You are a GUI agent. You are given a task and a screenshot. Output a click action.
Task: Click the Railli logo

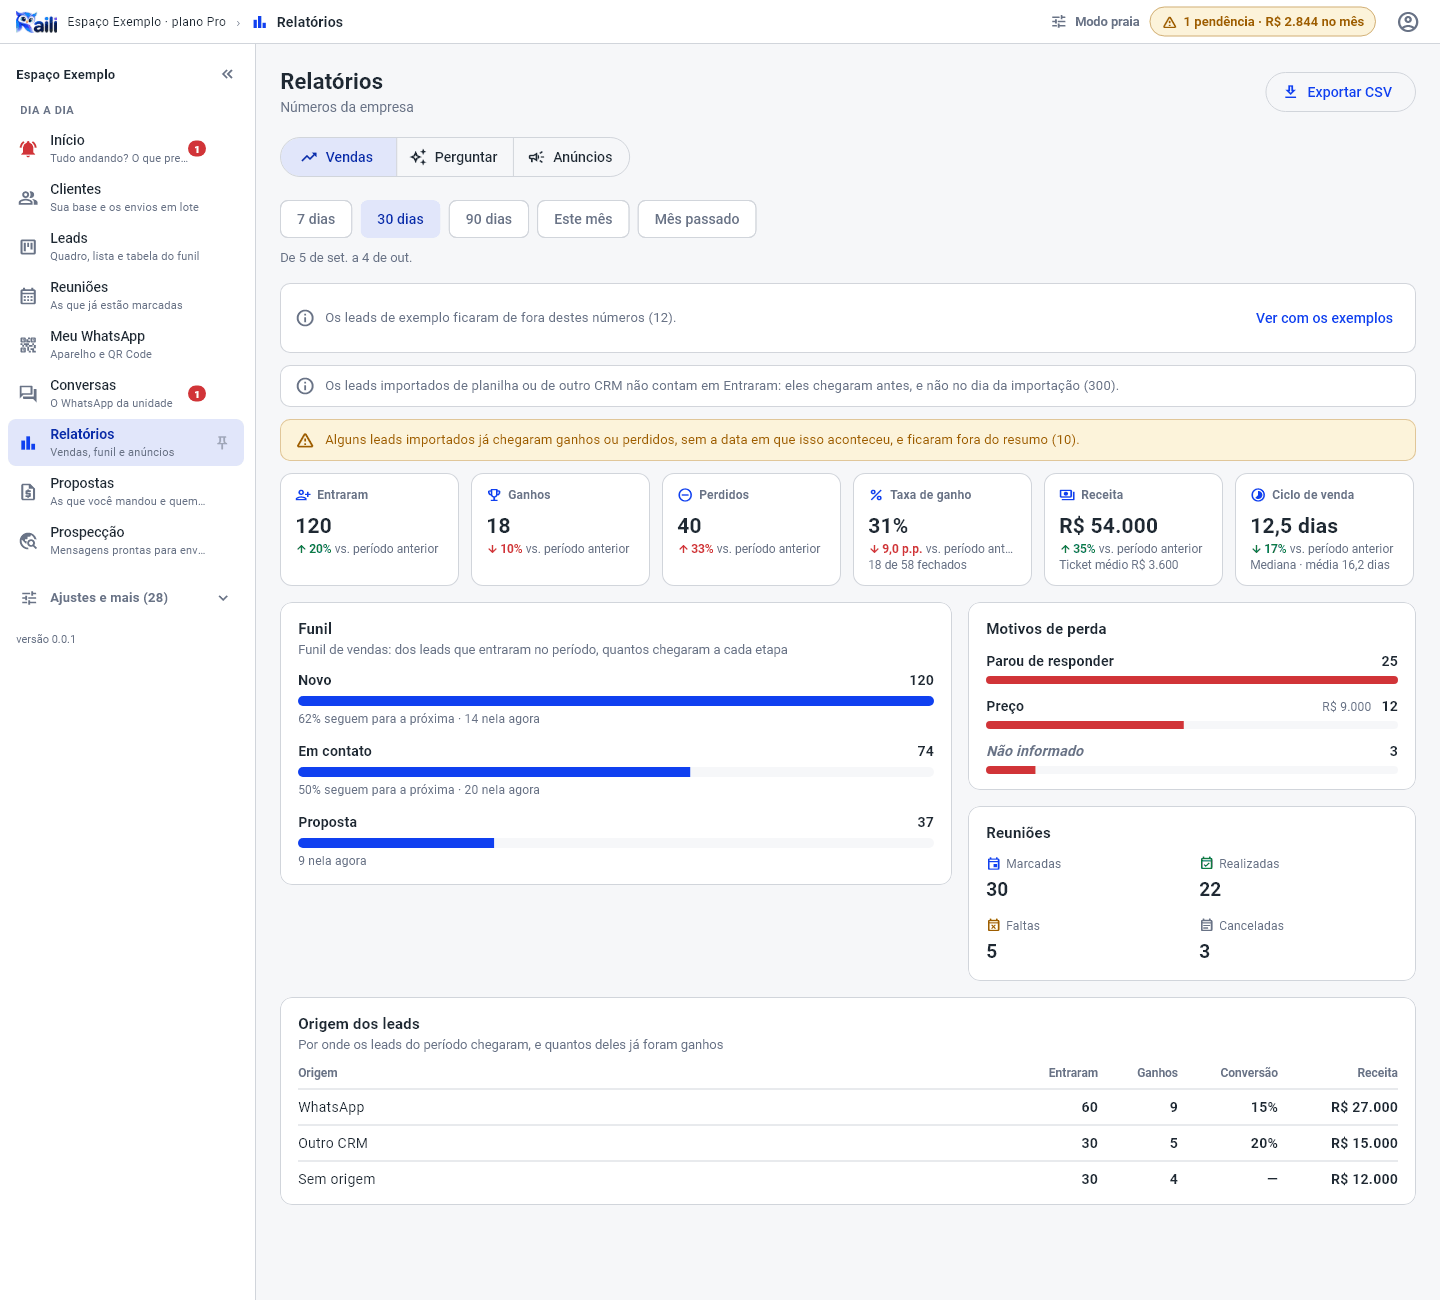pos(37,22)
